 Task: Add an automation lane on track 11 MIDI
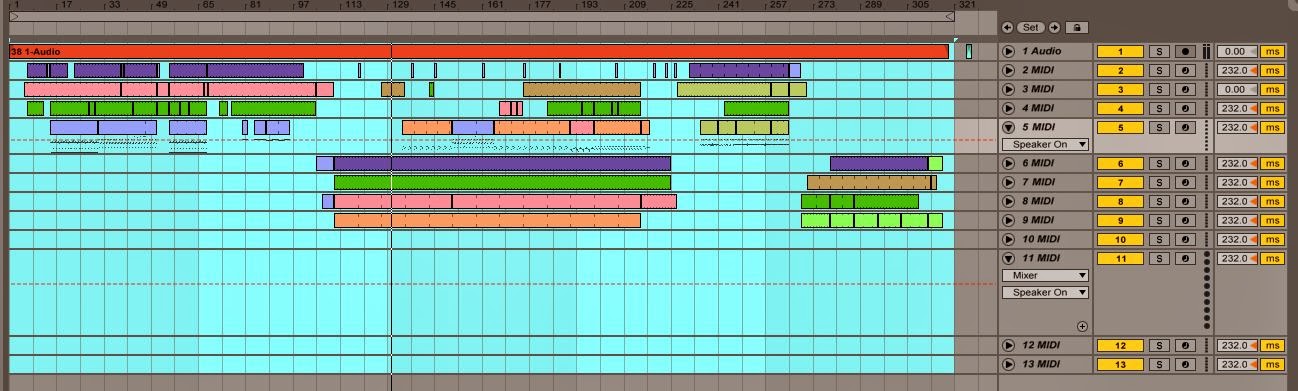[1082, 326]
